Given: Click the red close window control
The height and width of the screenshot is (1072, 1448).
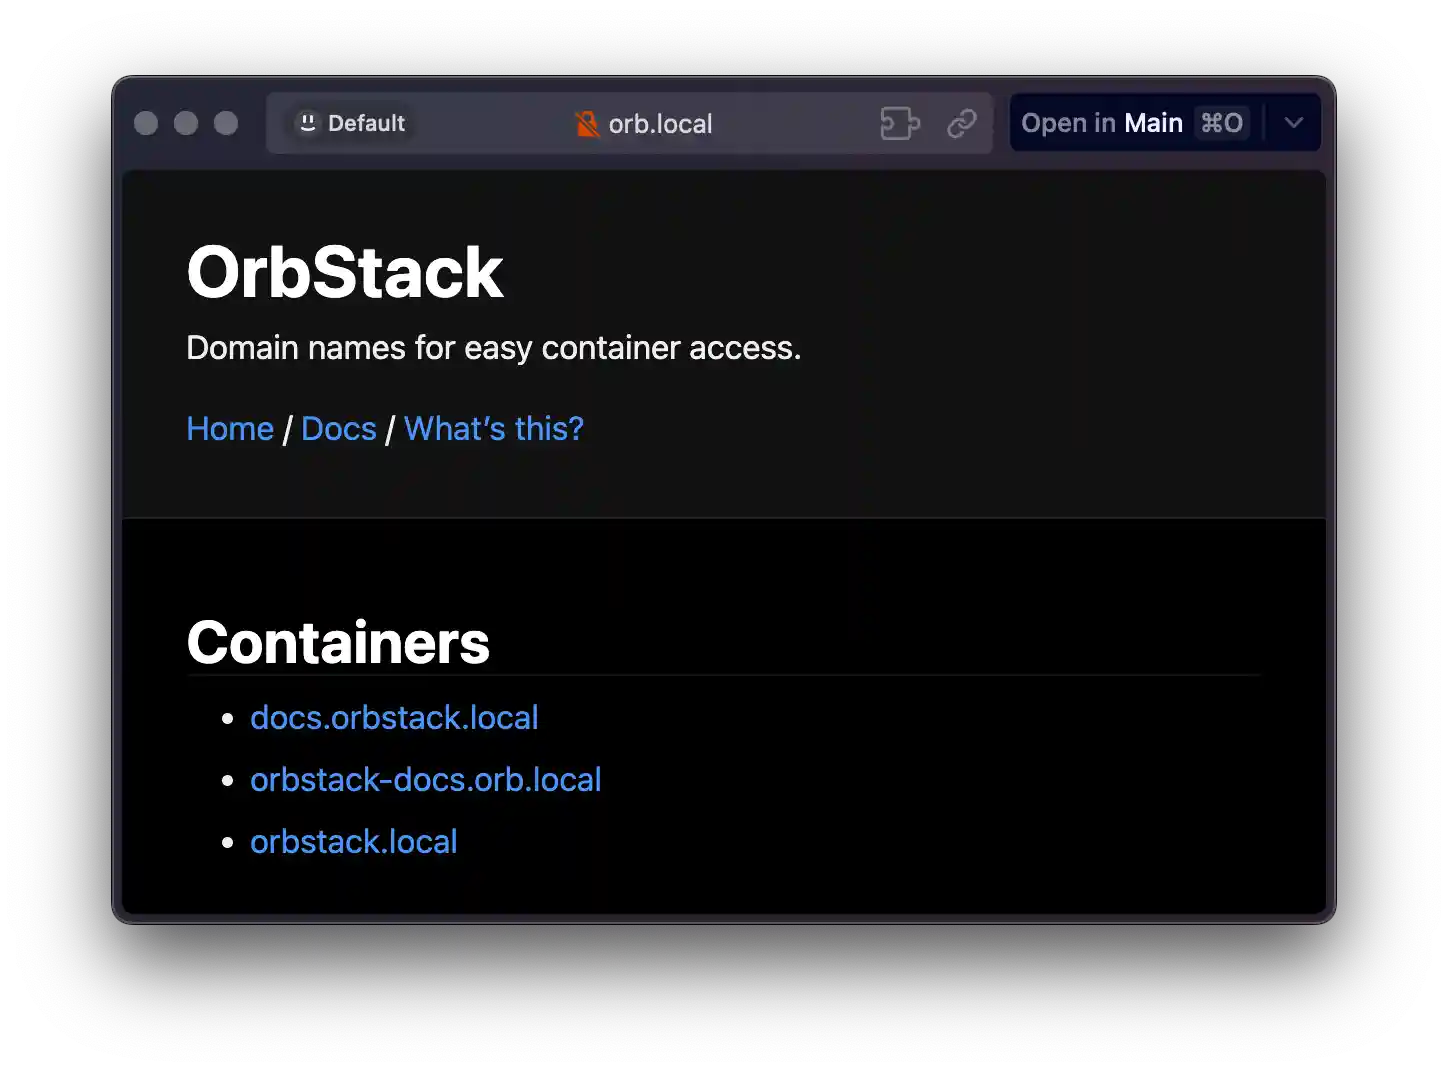Looking at the screenshot, I should coord(146,123).
